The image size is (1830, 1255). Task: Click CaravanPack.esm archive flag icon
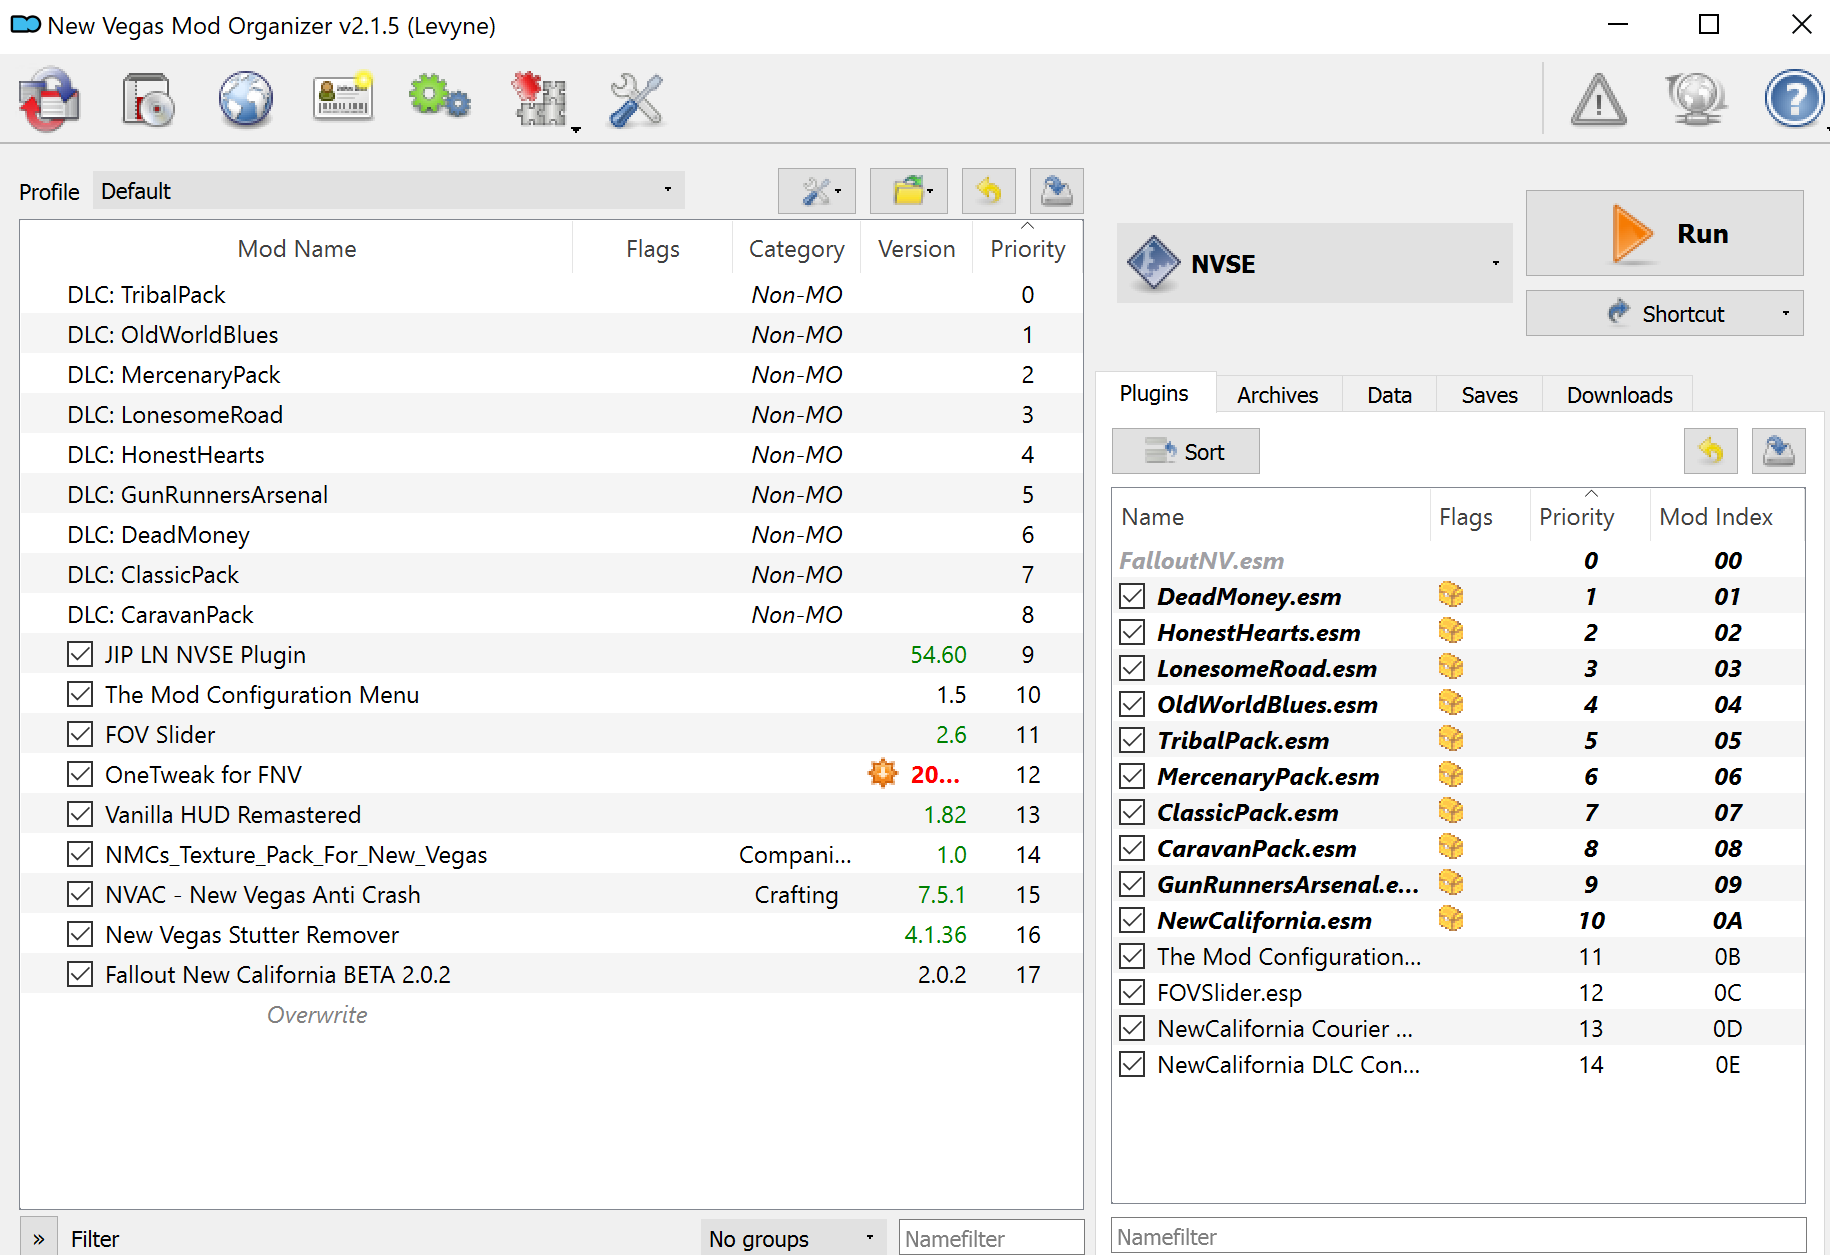point(1451,848)
